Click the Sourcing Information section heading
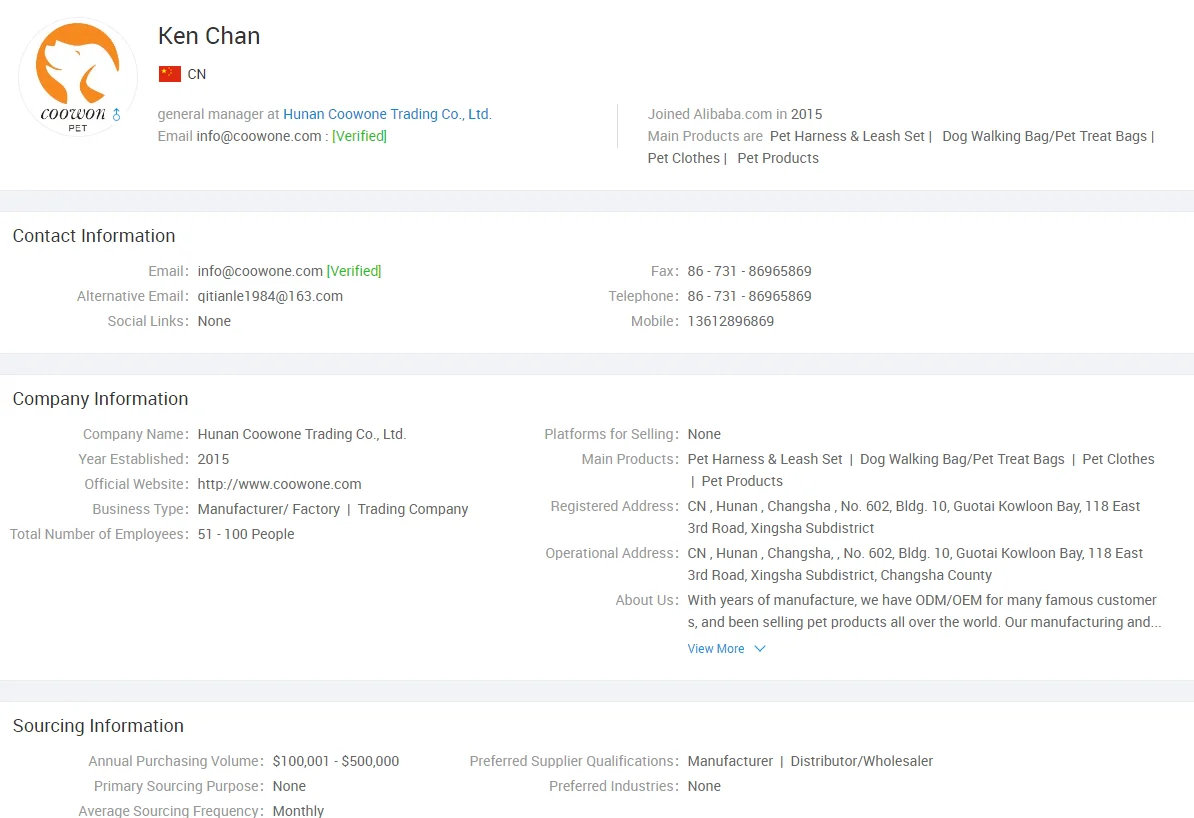This screenshot has height=818, width=1194. tap(98, 726)
